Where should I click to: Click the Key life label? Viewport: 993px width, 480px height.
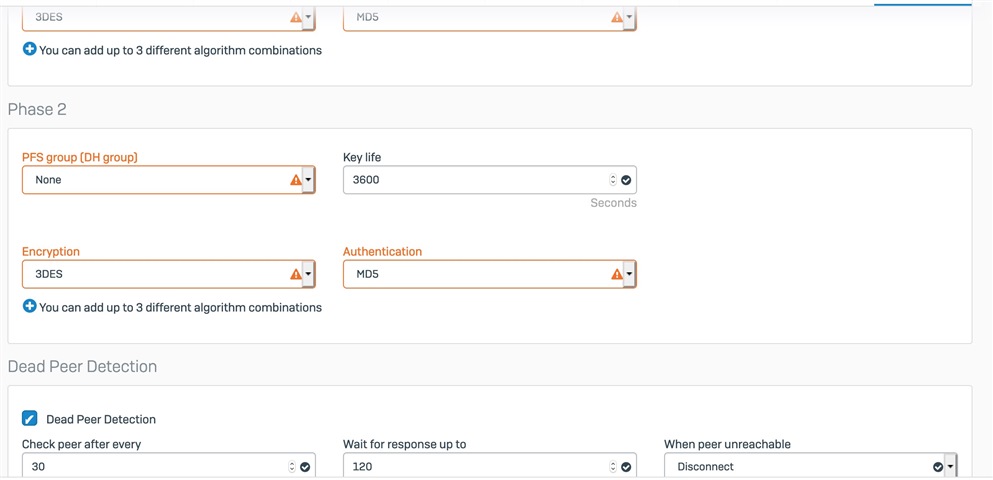pos(362,157)
